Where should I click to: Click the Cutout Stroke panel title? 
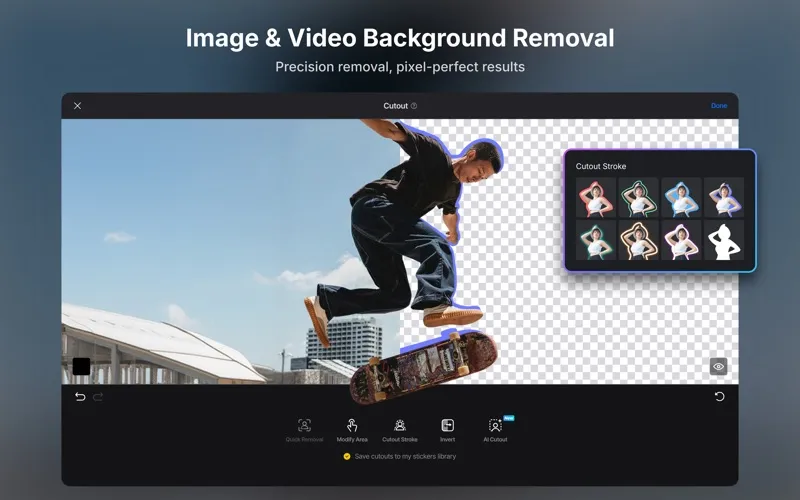coord(601,166)
